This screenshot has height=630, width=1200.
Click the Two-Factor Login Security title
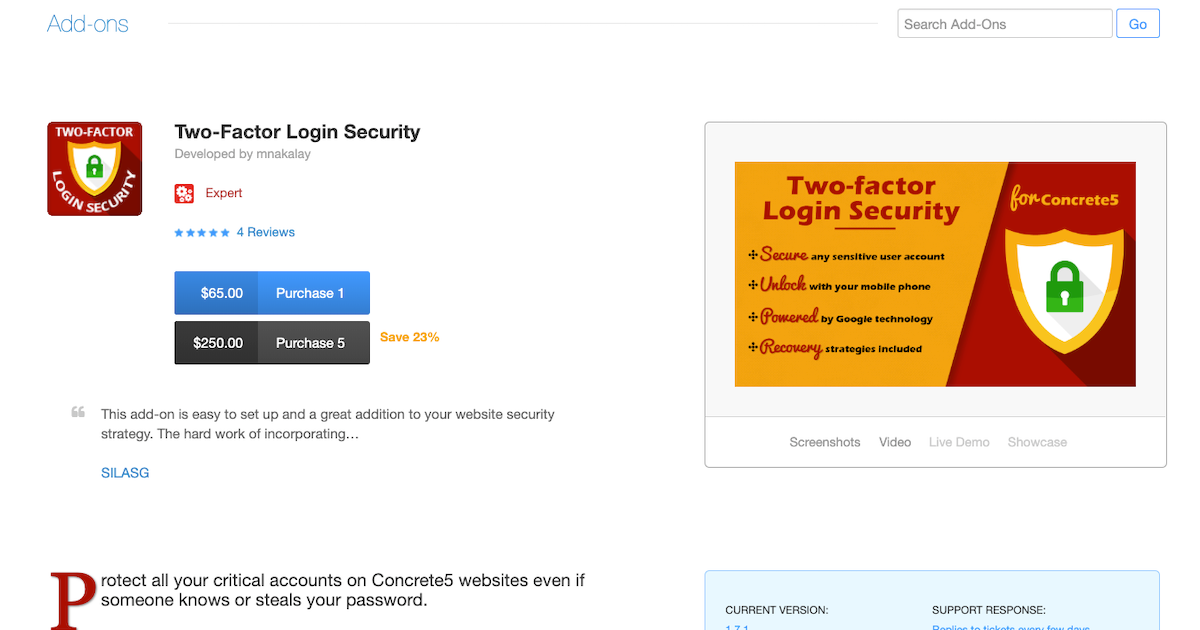[297, 132]
